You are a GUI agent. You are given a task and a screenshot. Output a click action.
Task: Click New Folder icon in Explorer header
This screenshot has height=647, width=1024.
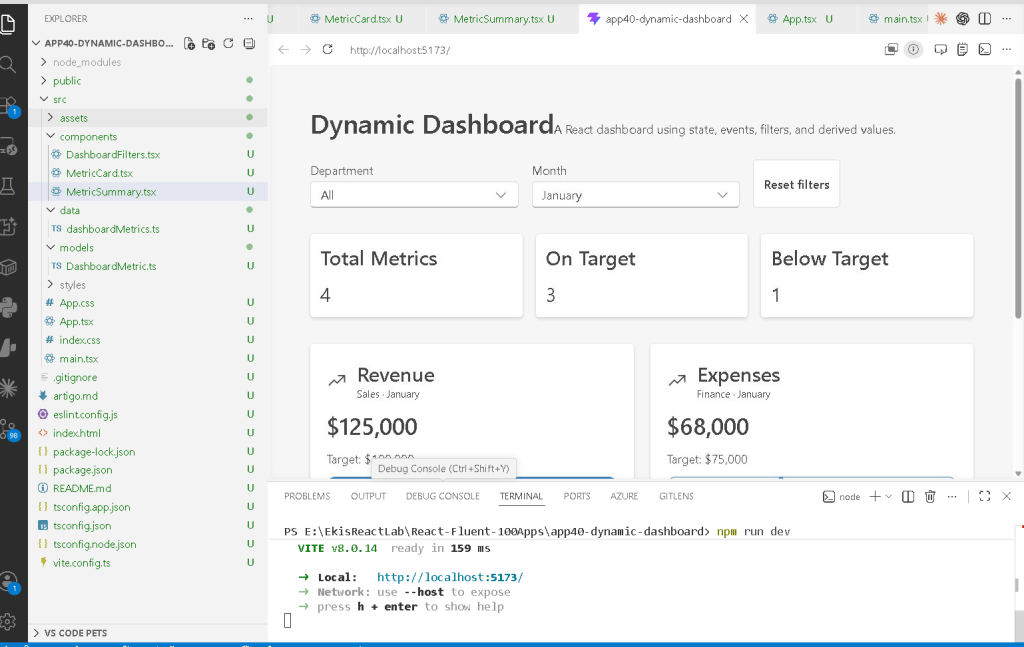pos(209,44)
